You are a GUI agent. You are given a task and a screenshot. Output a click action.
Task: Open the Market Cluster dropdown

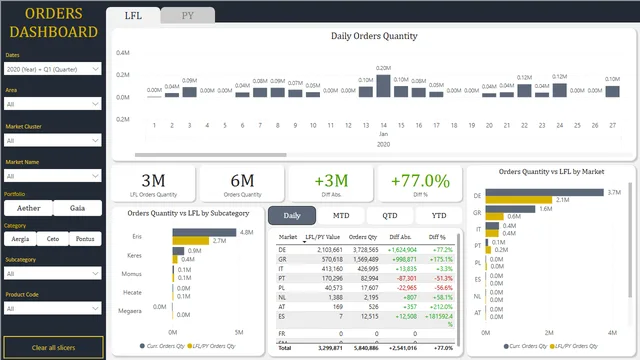[53, 140]
